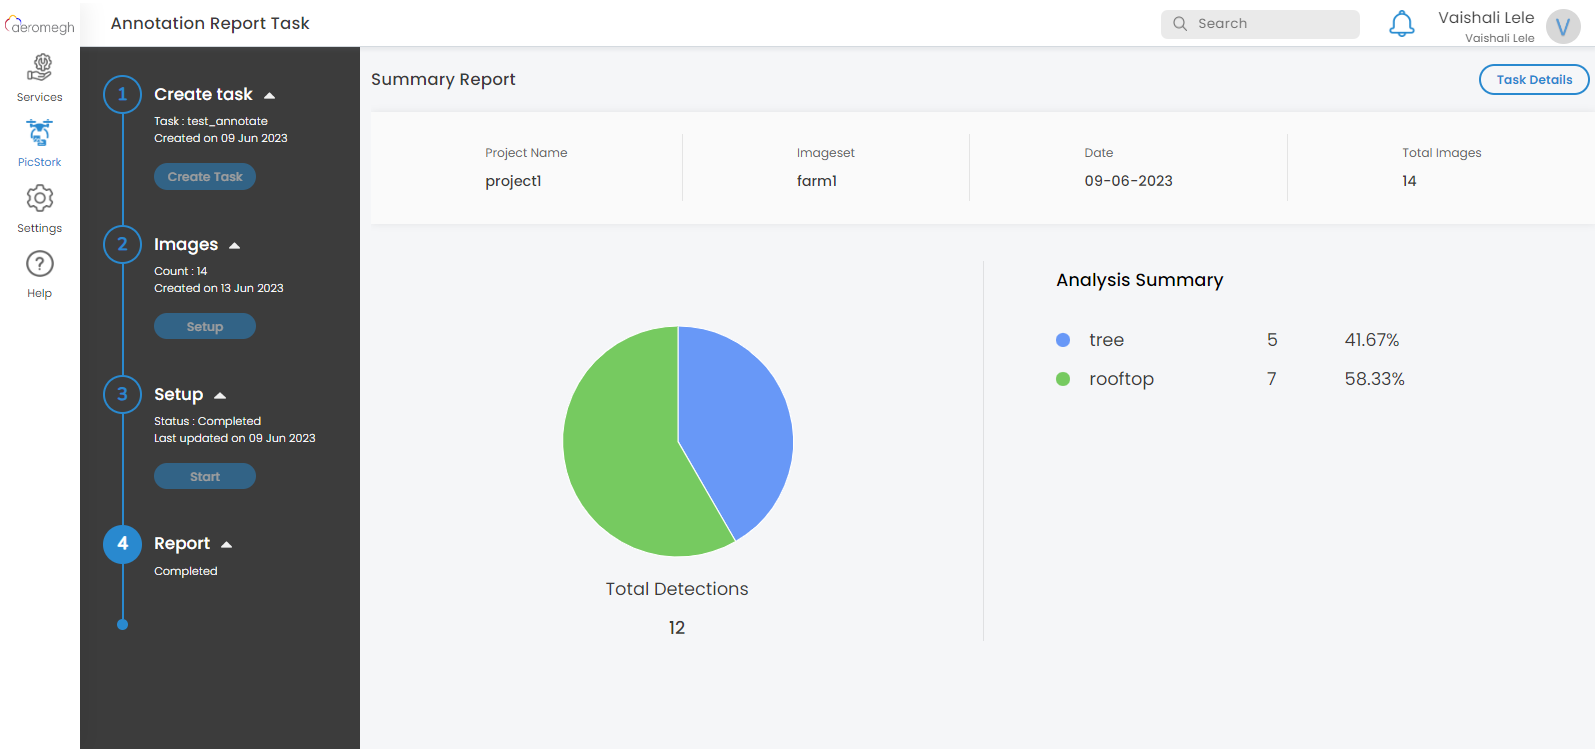Click the search magnifier icon
The height and width of the screenshot is (749, 1595).
(x=1180, y=24)
